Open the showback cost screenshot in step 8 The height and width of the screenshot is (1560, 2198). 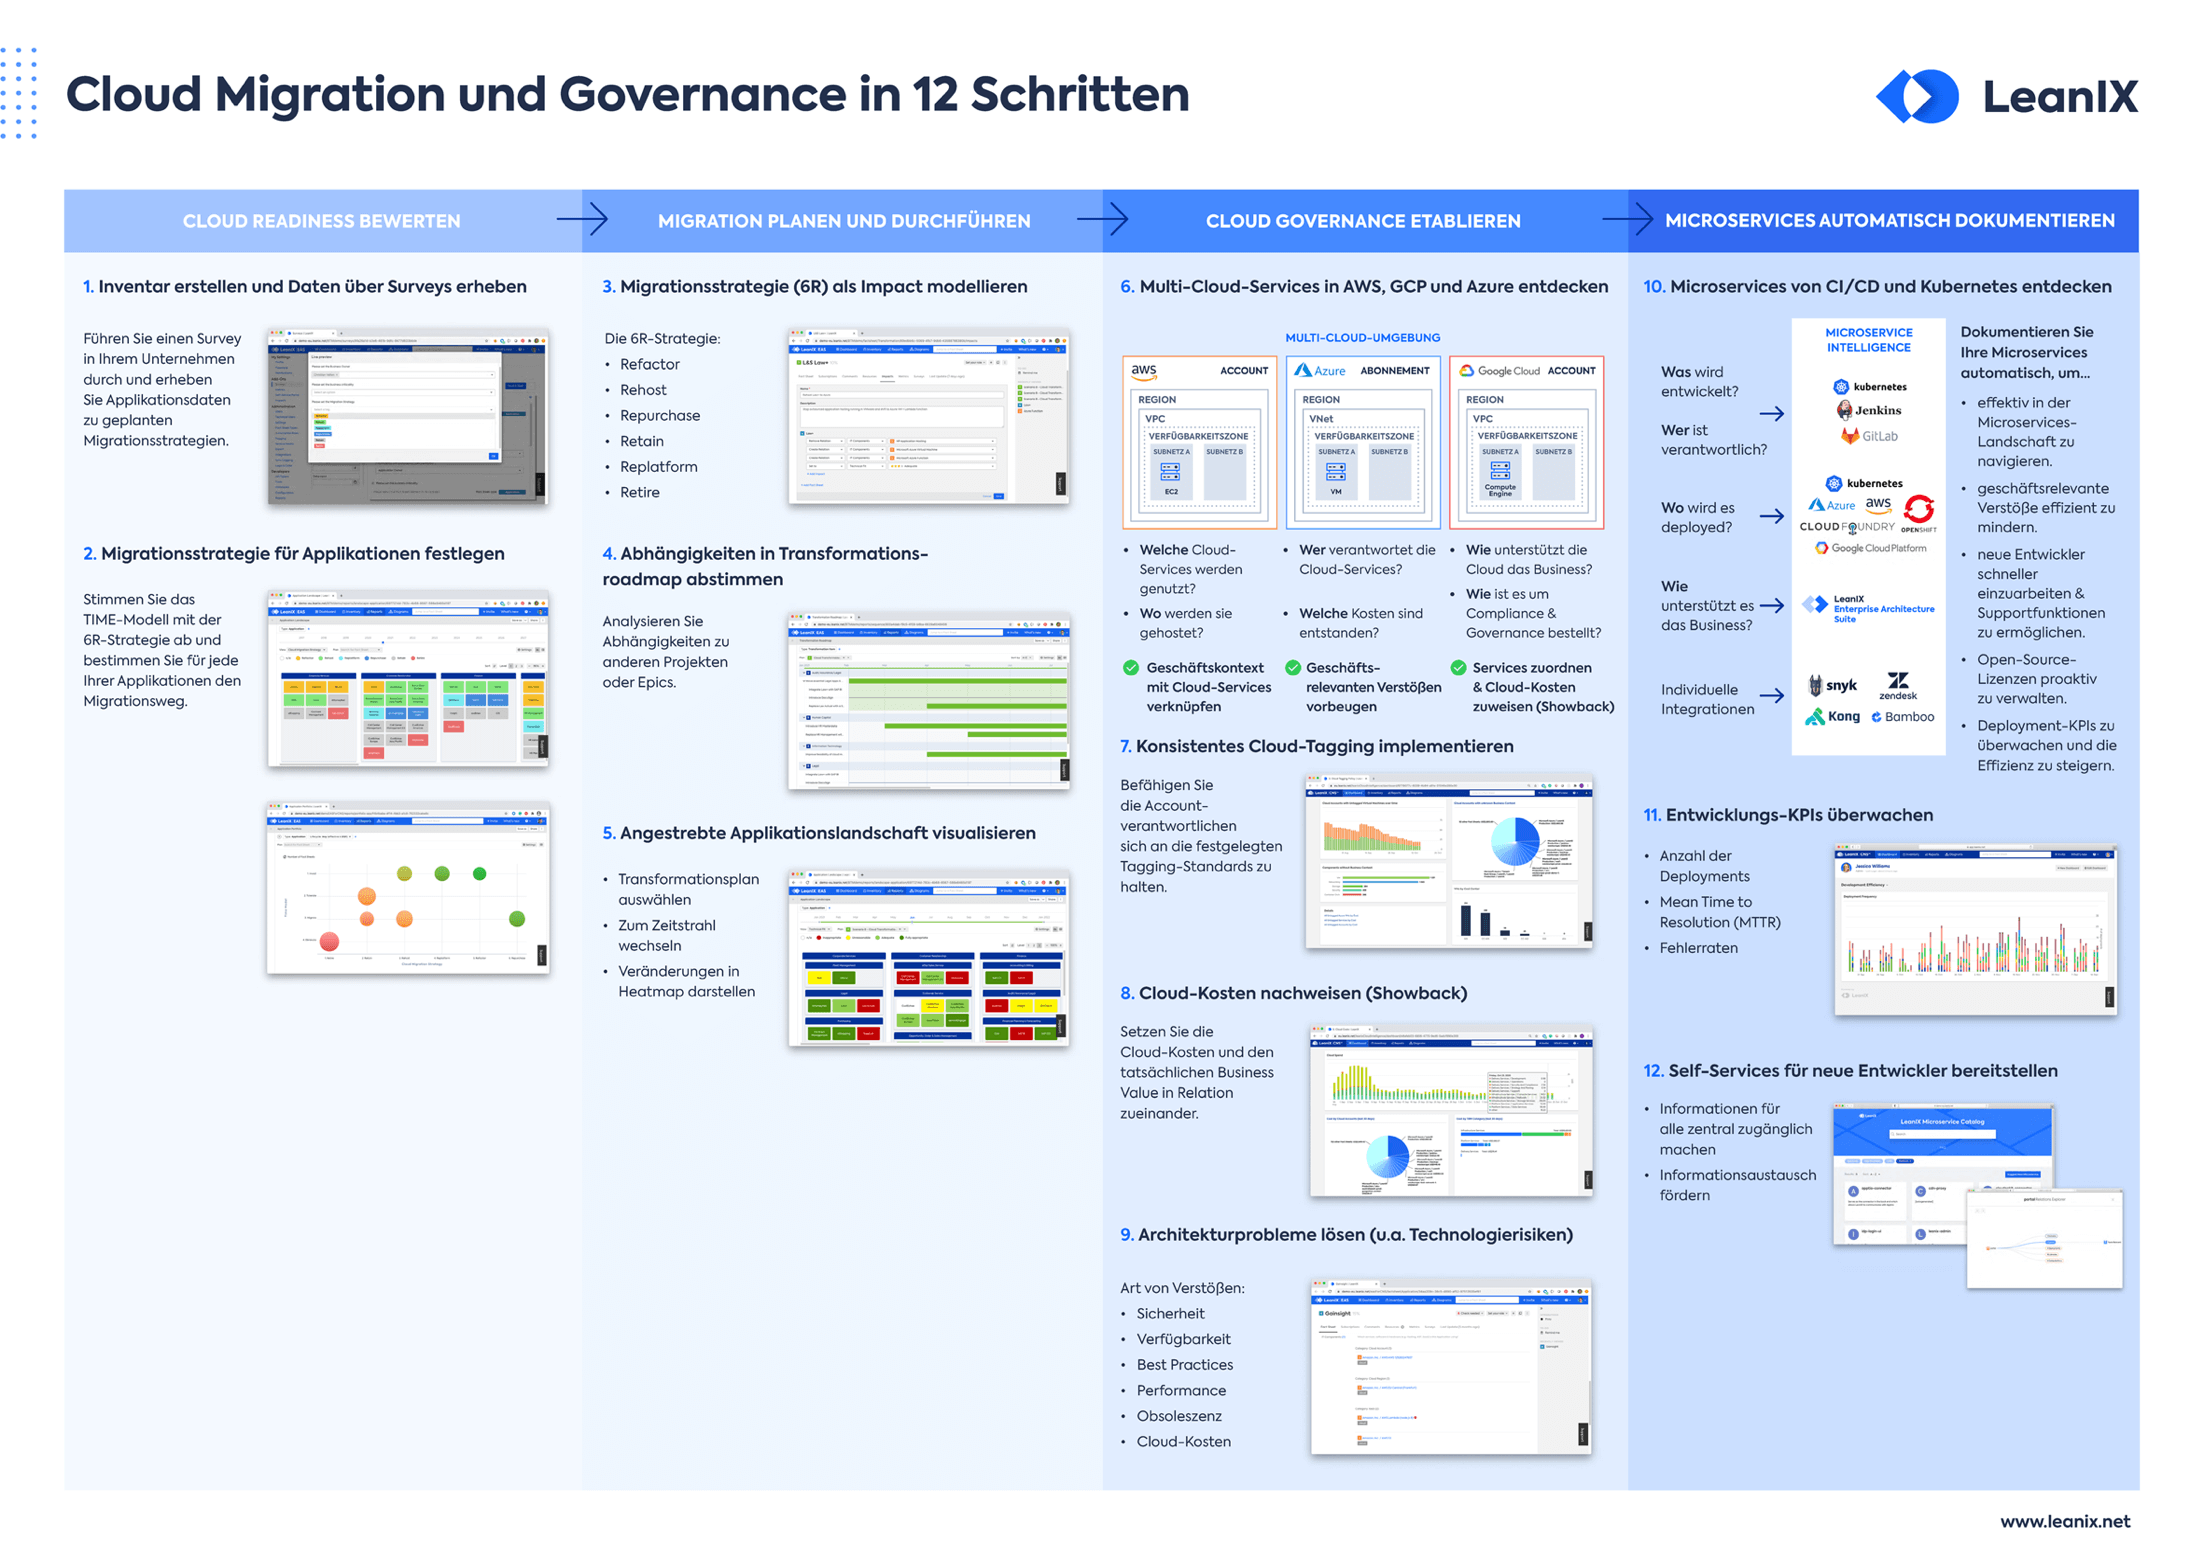[x=1450, y=1110]
